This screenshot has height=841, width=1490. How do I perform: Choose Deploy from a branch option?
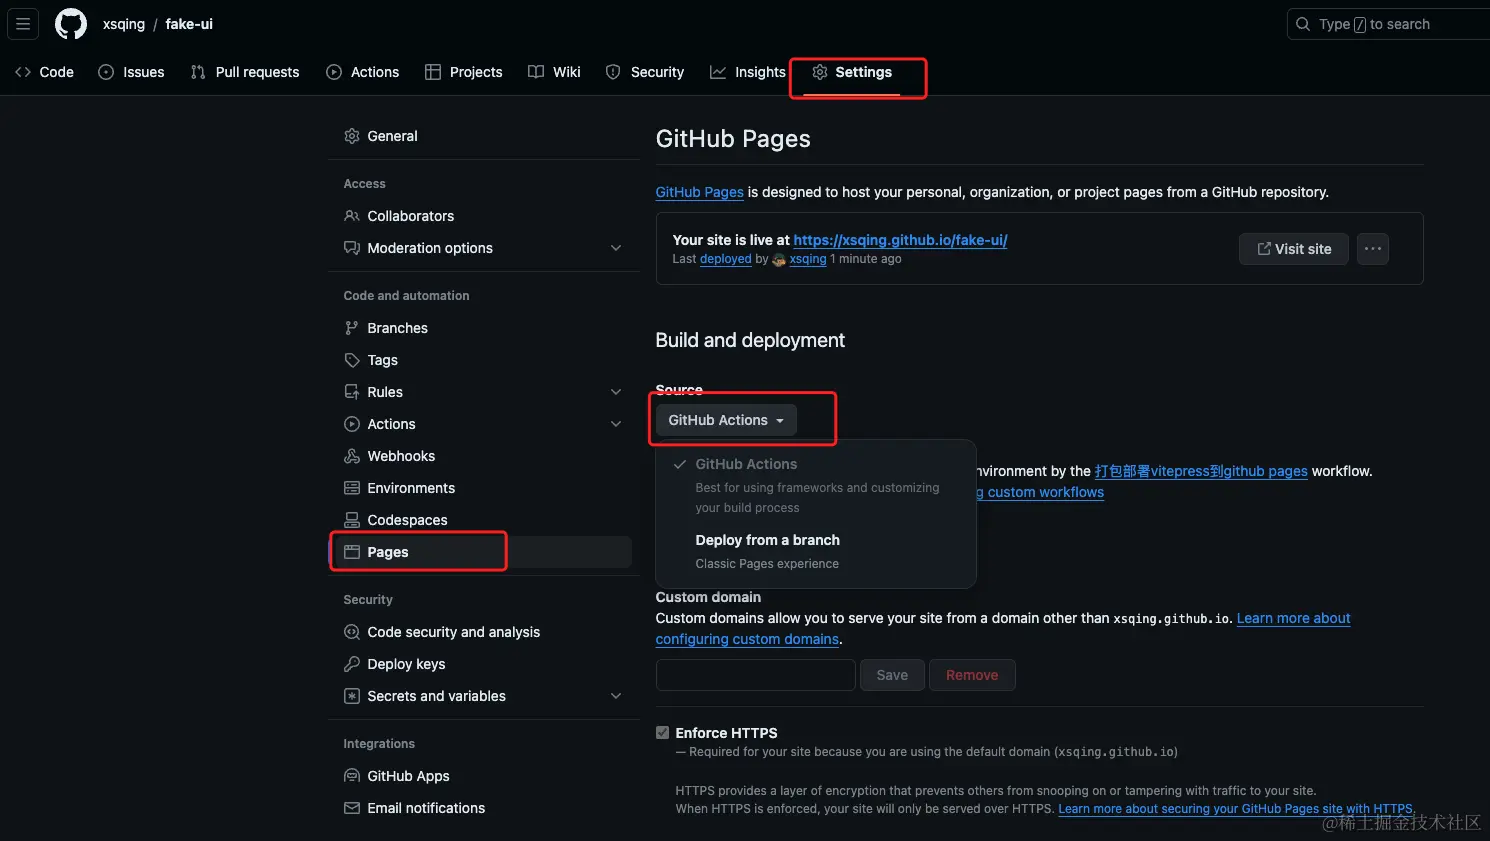coord(815,551)
